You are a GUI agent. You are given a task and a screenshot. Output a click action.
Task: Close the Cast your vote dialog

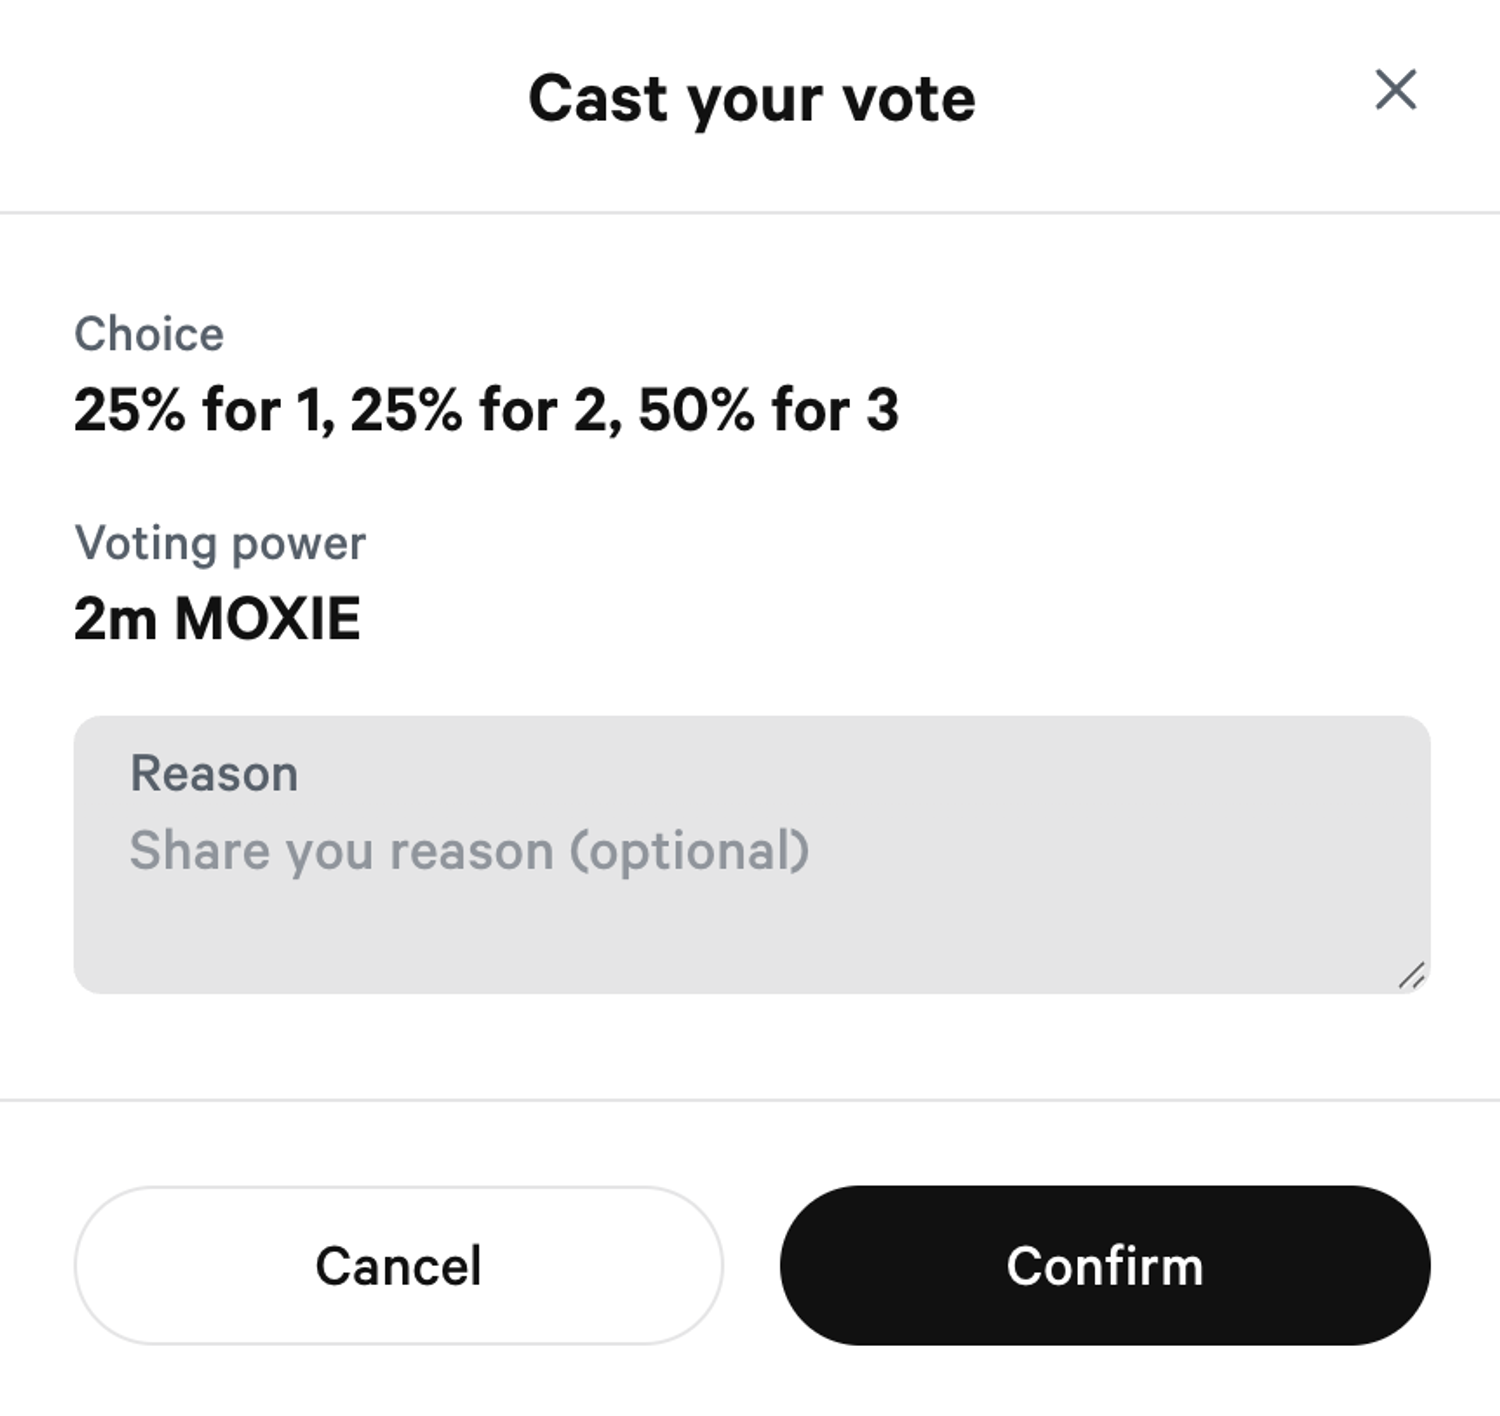pyautogui.click(x=1395, y=90)
